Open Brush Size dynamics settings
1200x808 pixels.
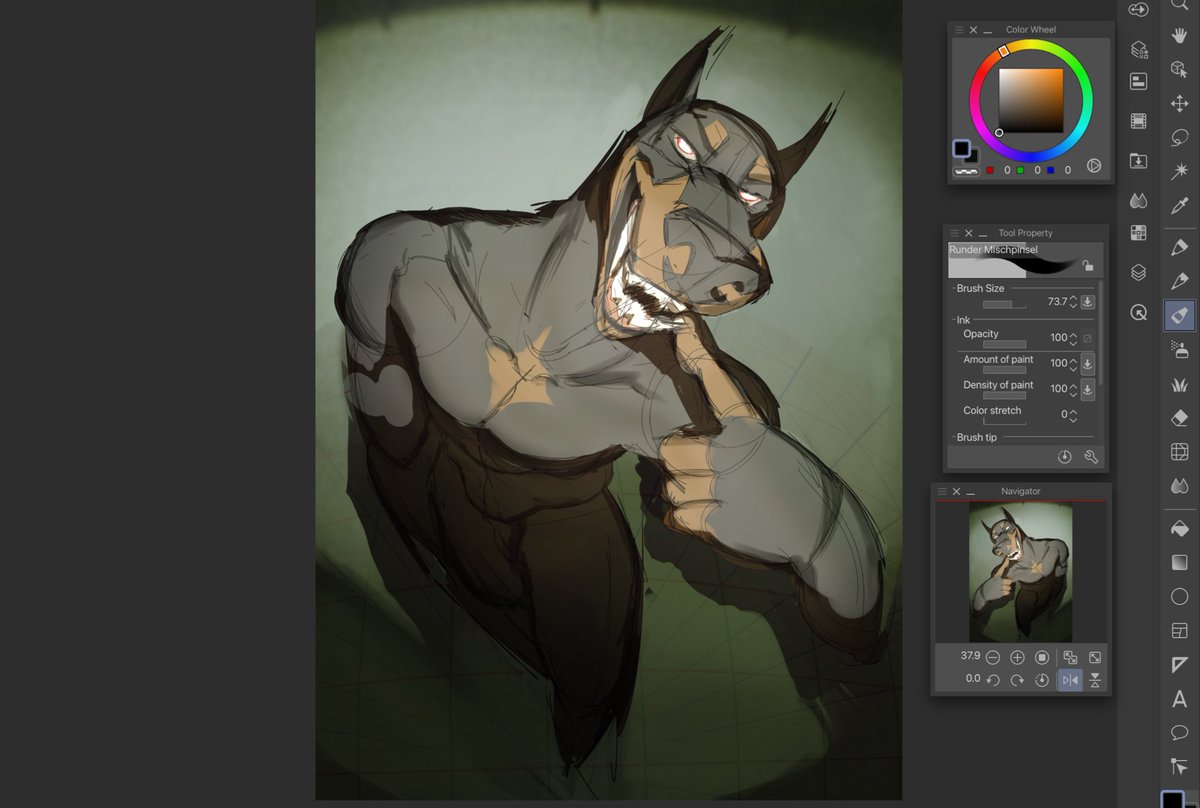[1087, 301]
